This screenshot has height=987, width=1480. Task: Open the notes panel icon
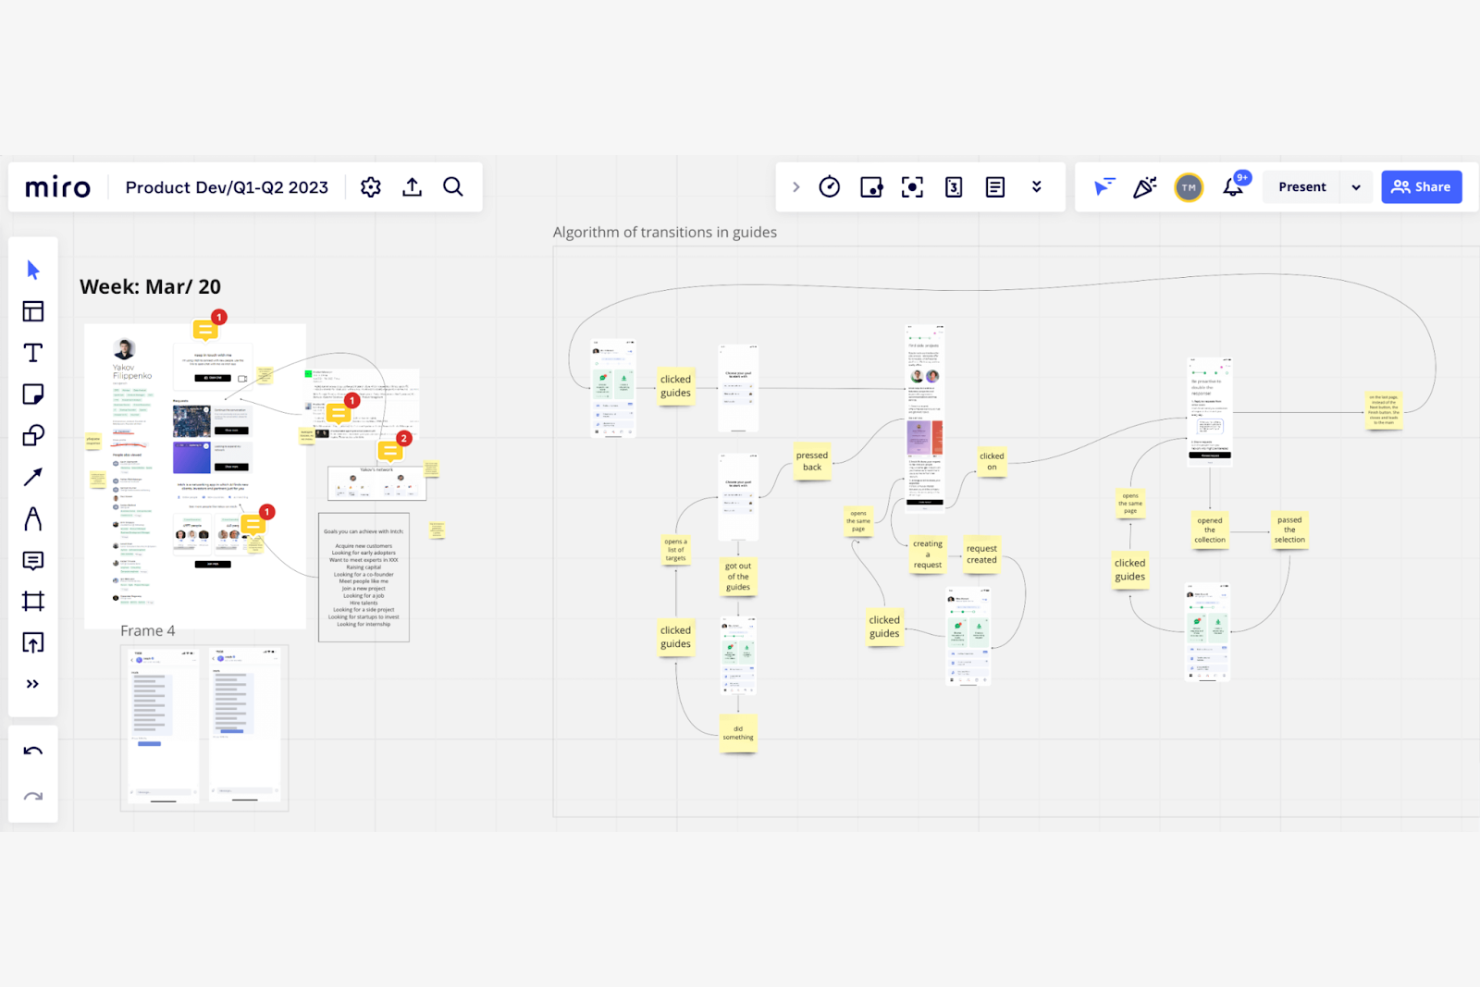click(995, 187)
